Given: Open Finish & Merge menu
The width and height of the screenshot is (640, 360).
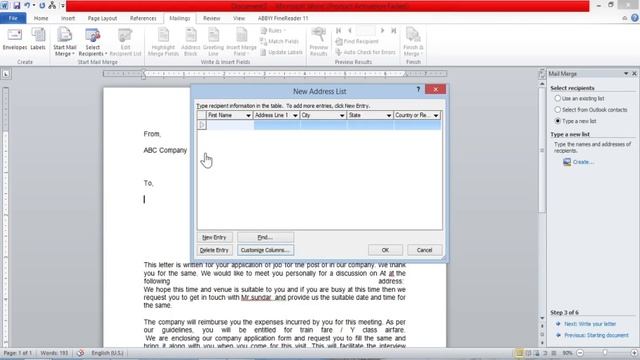Looking at the screenshot, I should pyautogui.click(x=413, y=42).
